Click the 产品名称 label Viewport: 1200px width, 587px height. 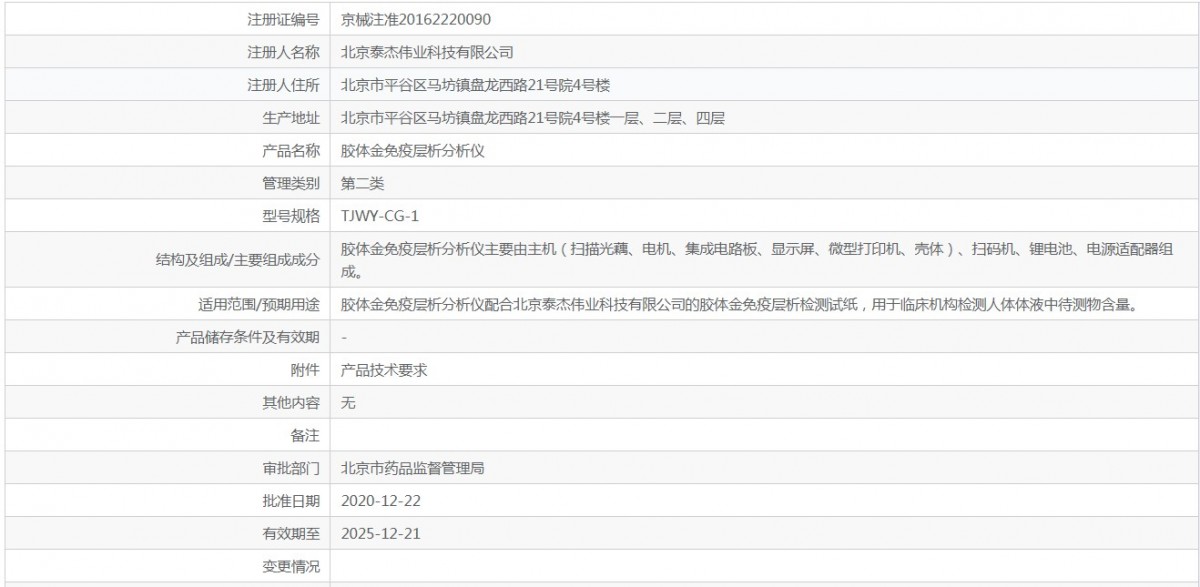[x=290, y=151]
